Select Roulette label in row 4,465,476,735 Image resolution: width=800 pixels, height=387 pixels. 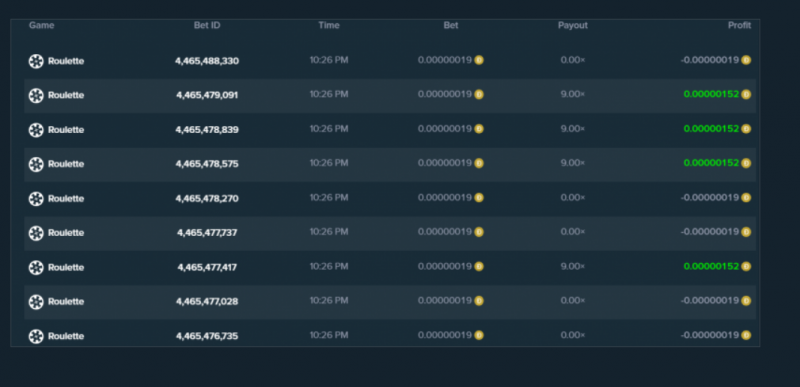(x=66, y=337)
